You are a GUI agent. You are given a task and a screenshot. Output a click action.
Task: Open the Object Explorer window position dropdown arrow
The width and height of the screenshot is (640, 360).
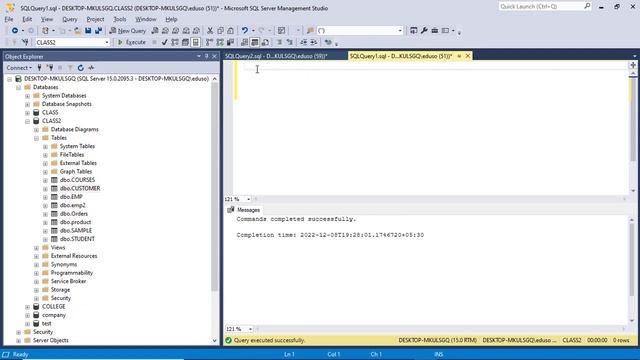click(x=199, y=56)
